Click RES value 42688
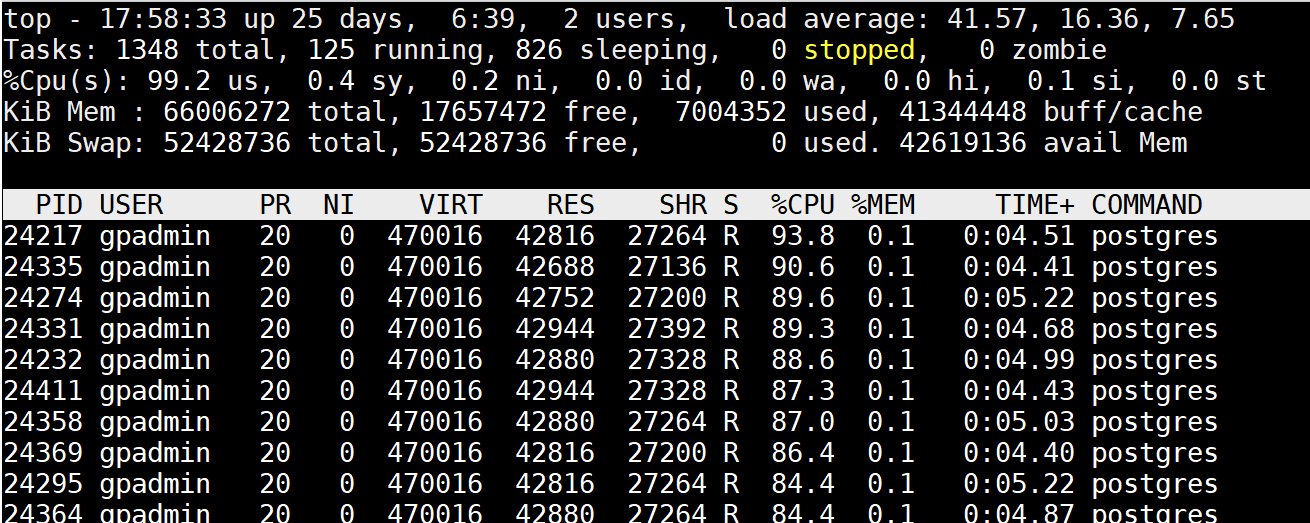Viewport: 1310px width, 523px height. click(x=555, y=268)
